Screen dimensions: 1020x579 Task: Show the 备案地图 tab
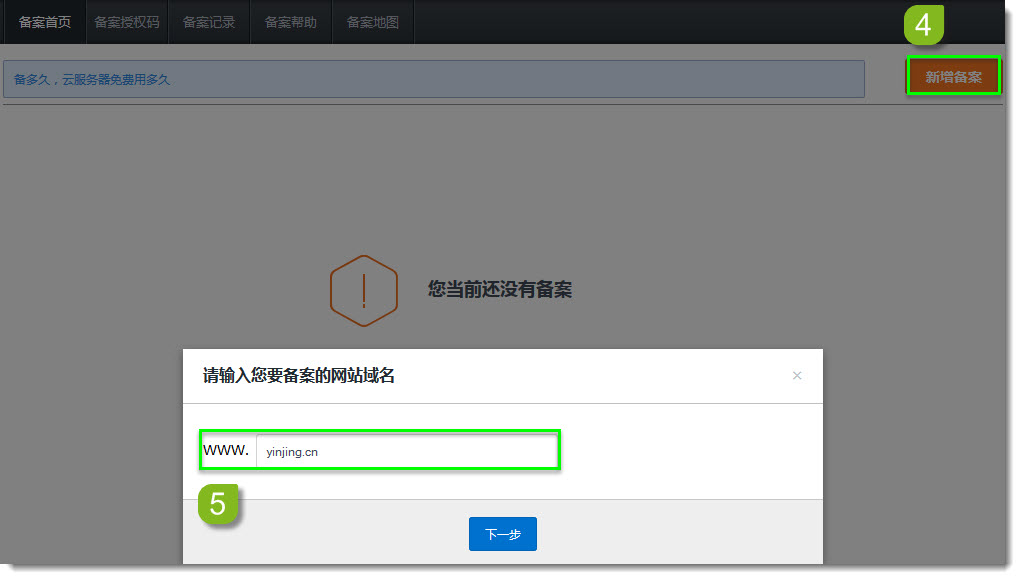(373, 22)
